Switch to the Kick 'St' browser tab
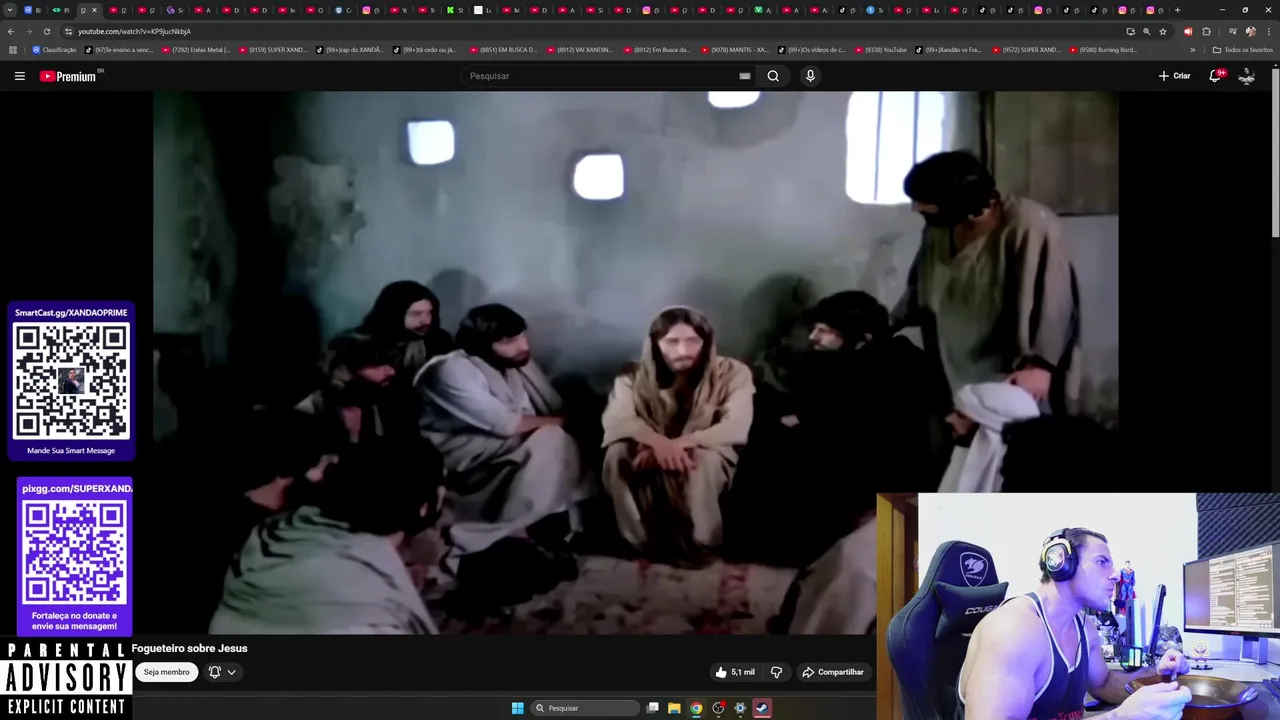This screenshot has width=1280, height=720. click(454, 10)
